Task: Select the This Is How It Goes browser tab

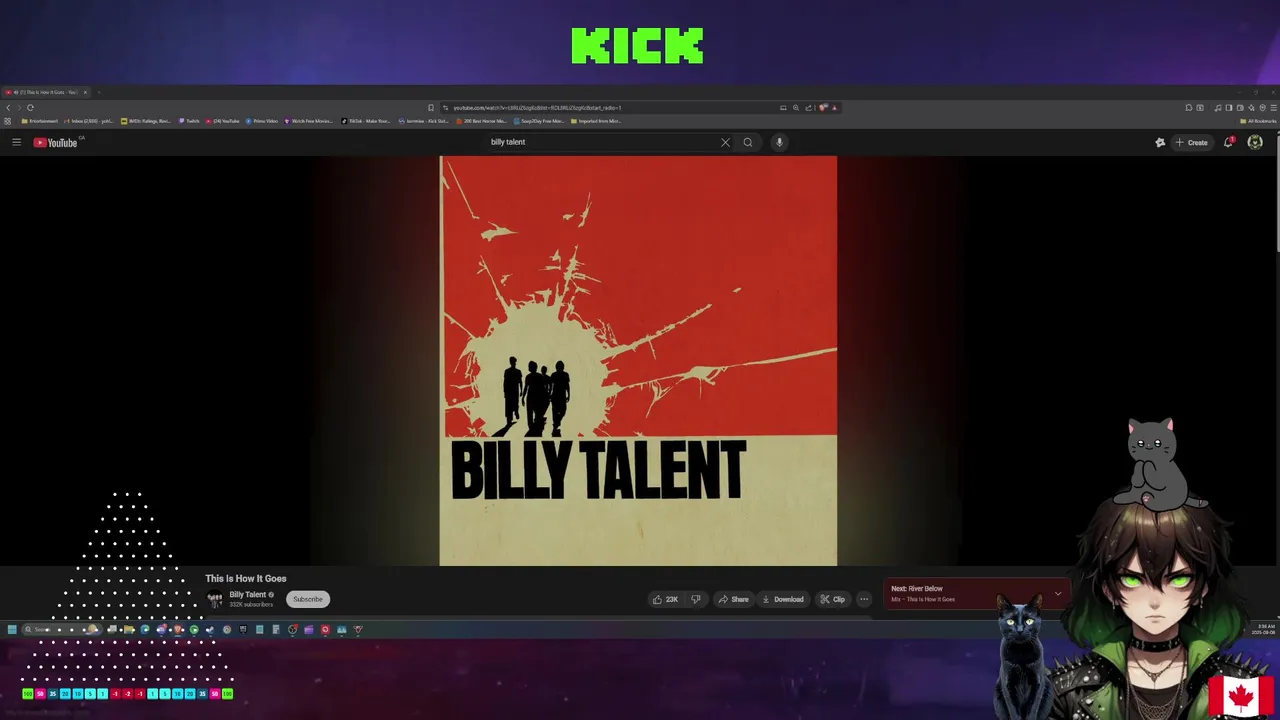Action: click(x=45, y=92)
